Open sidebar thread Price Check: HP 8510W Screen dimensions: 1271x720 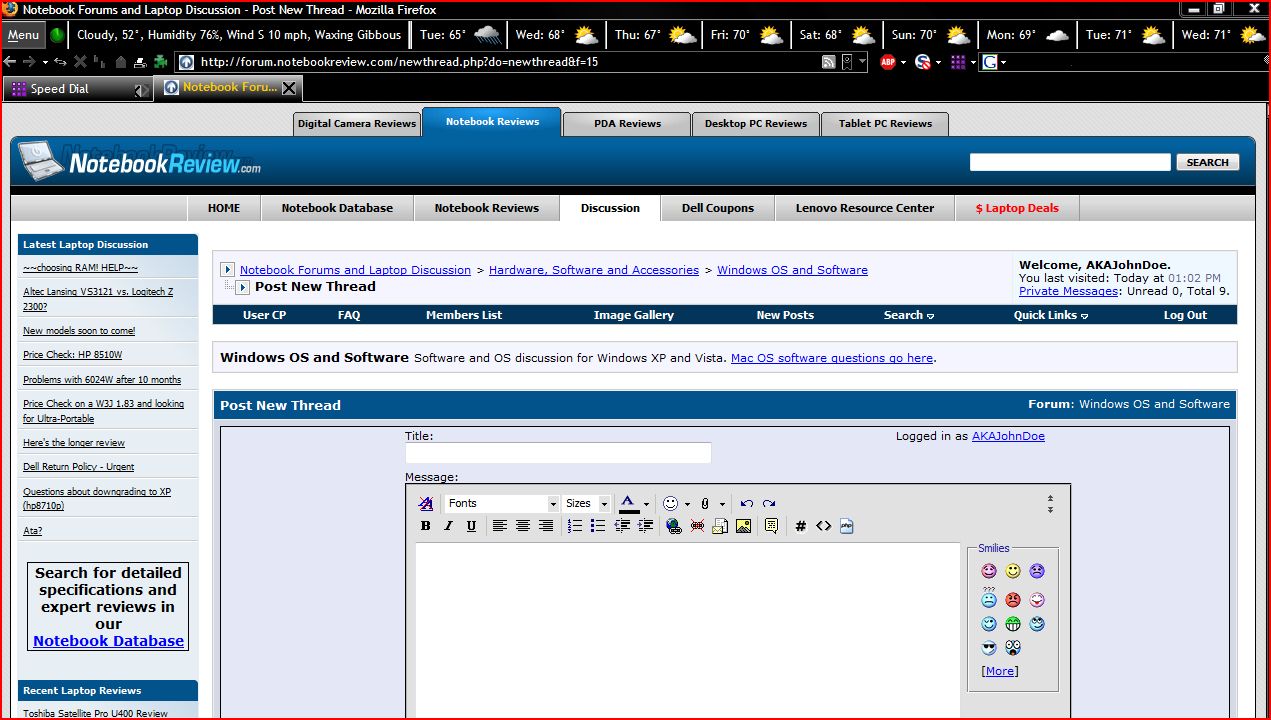(73, 355)
